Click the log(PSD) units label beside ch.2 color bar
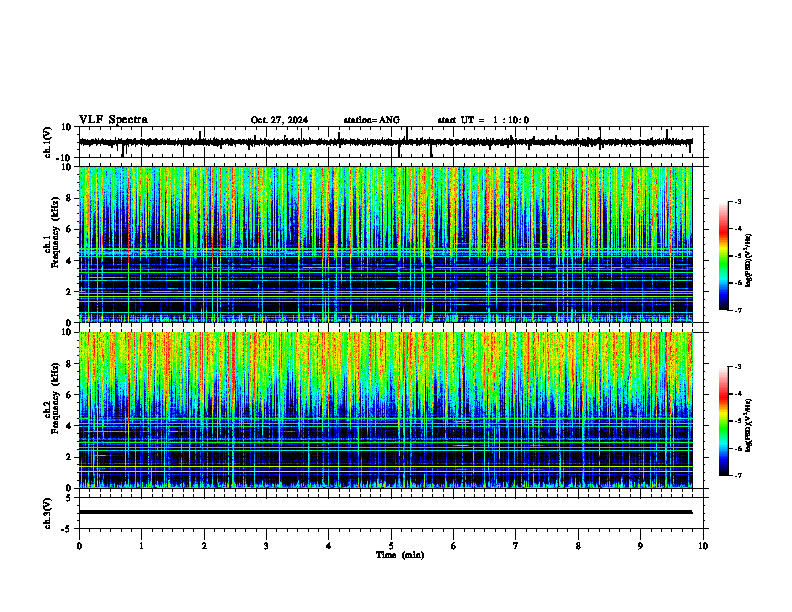Viewport: 792px width, 612px height. point(750,425)
